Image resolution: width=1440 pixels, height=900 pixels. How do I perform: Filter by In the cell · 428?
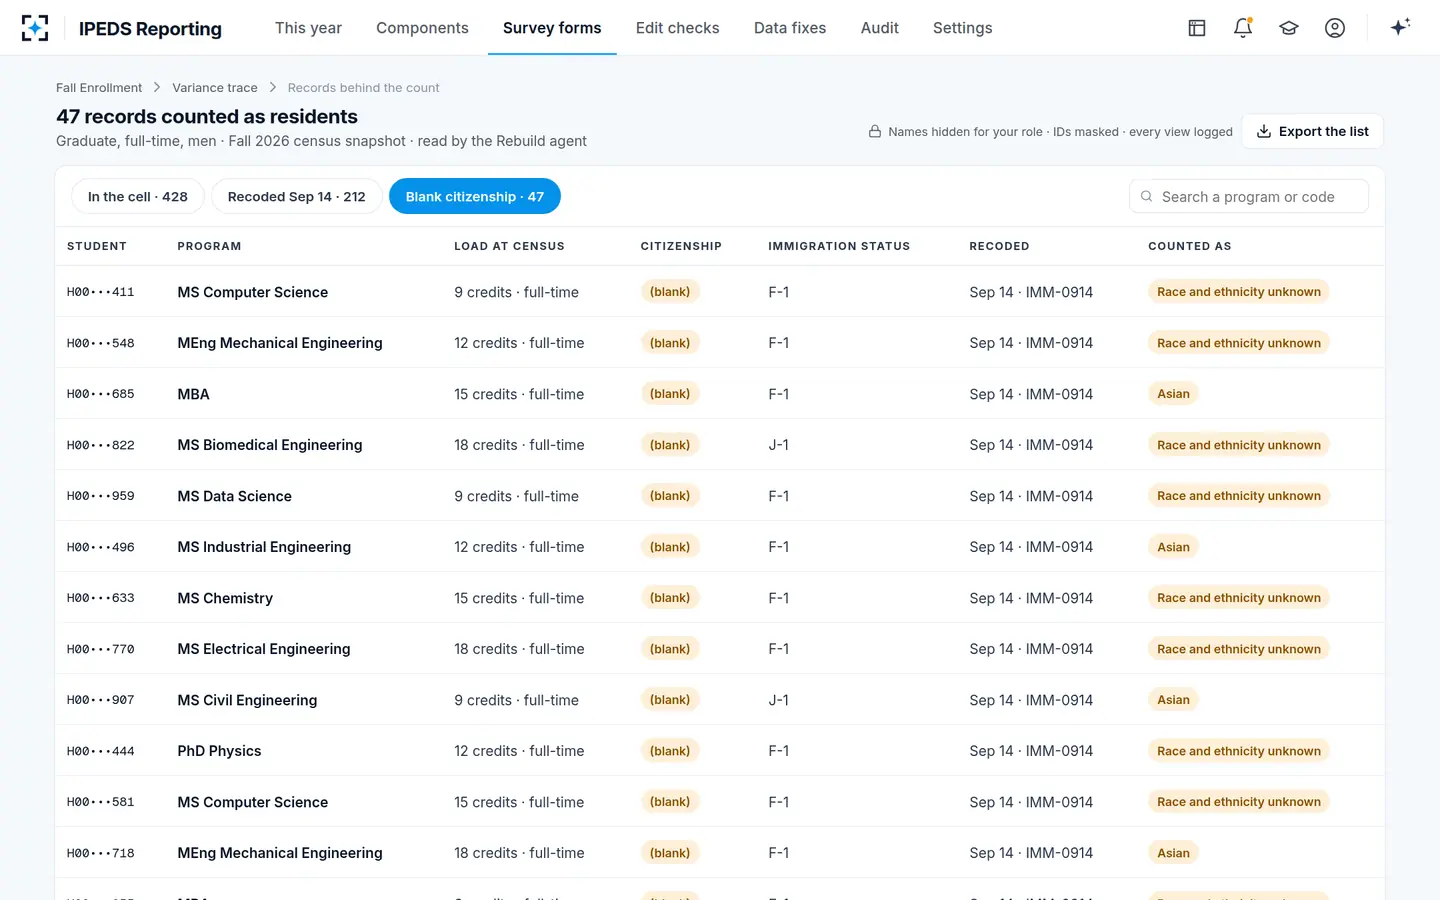point(138,196)
